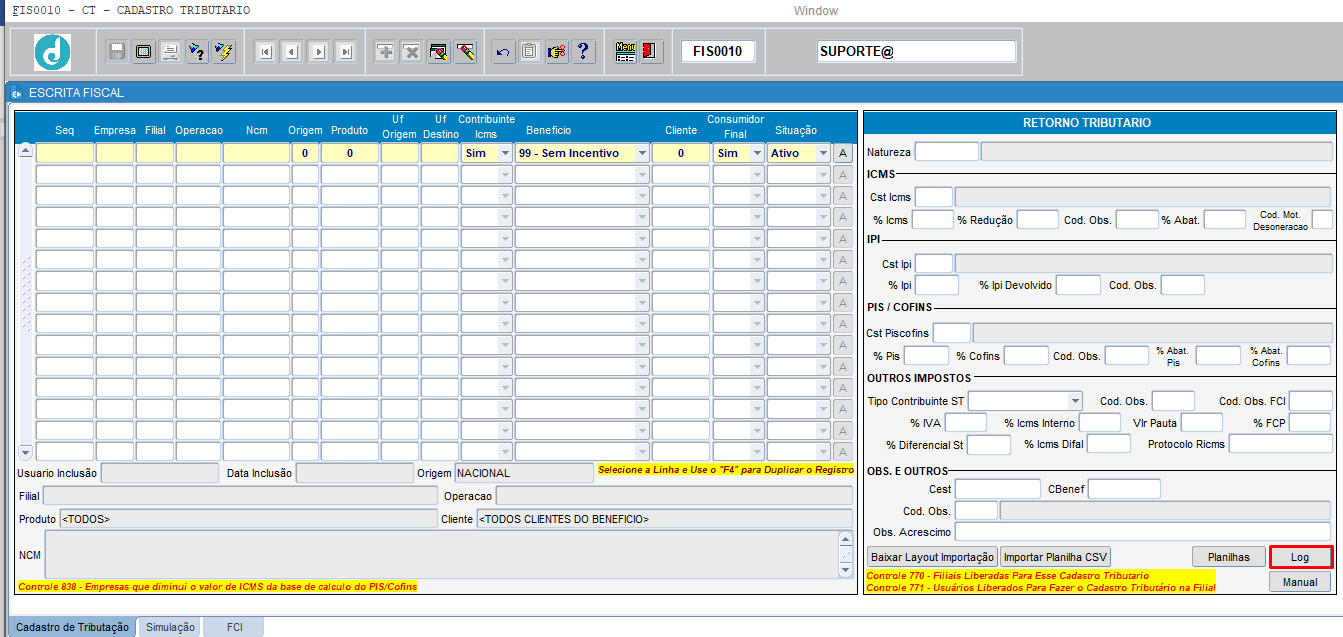Click the Log button

[1300, 557]
